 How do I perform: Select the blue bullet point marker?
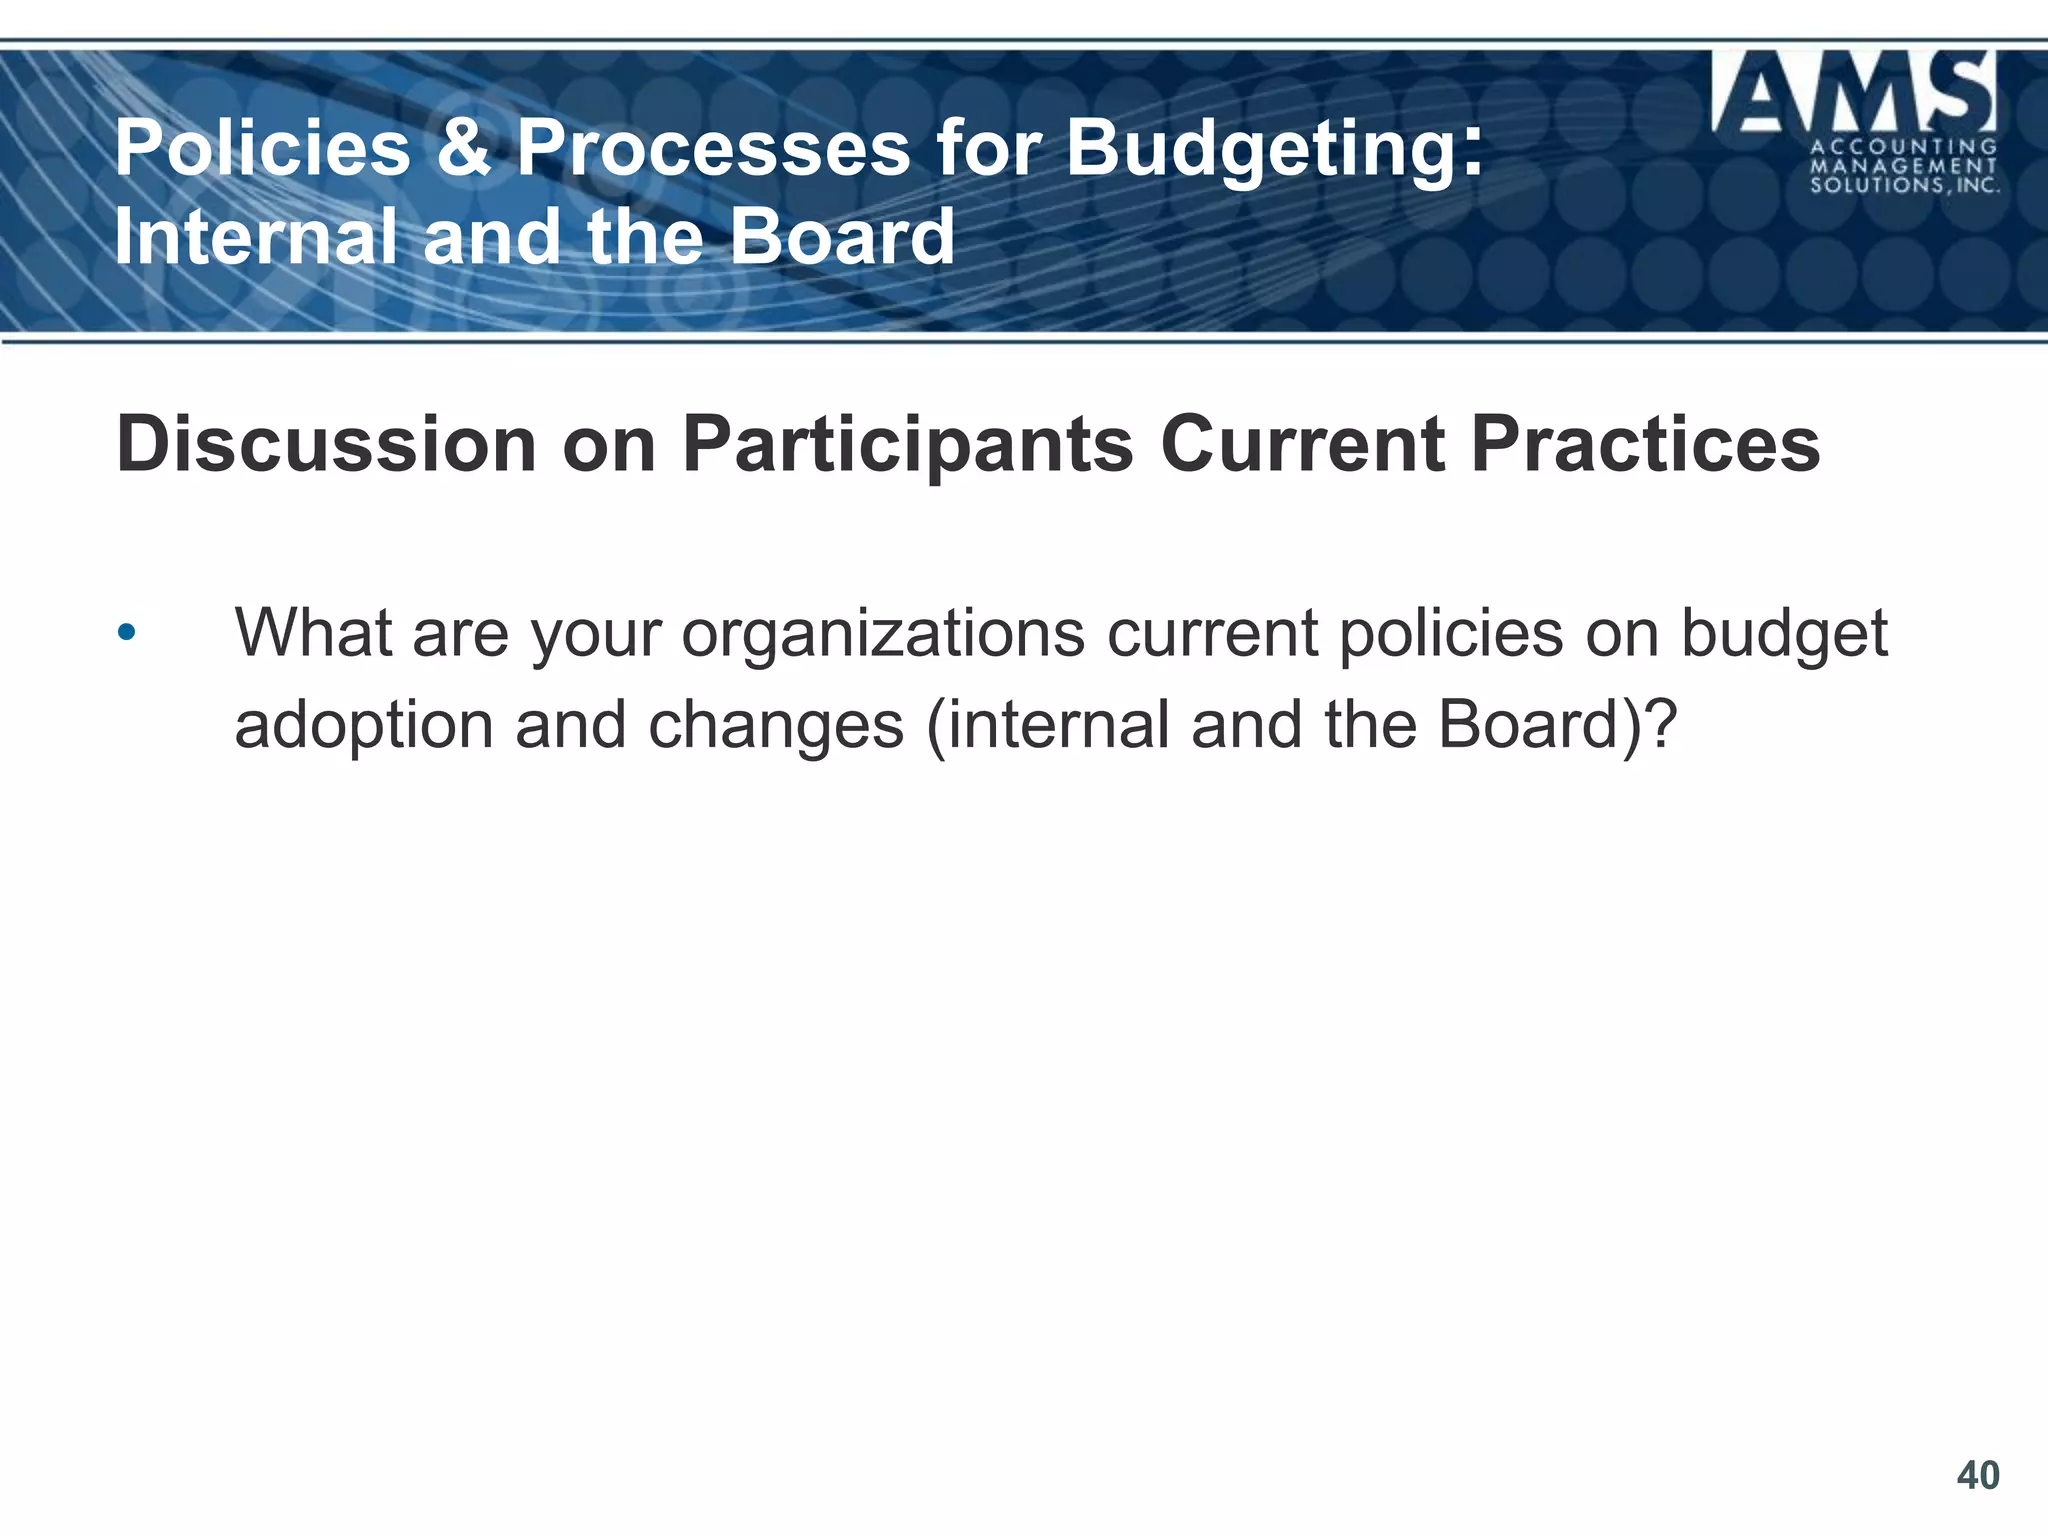126,633
